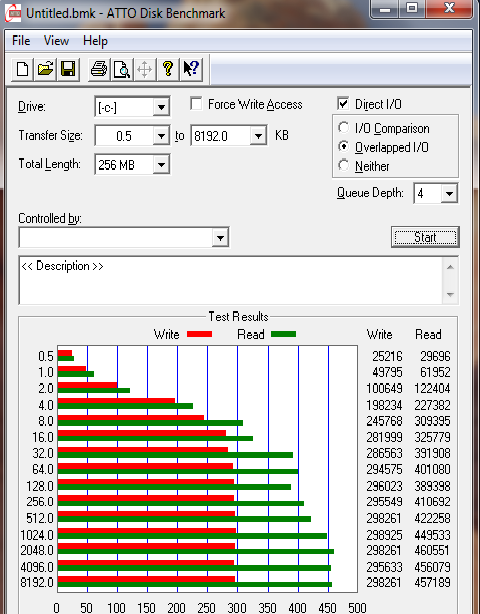The height and width of the screenshot is (614, 480).
Task: Expand the Drive dropdown showing [-c-]
Action: [161, 107]
